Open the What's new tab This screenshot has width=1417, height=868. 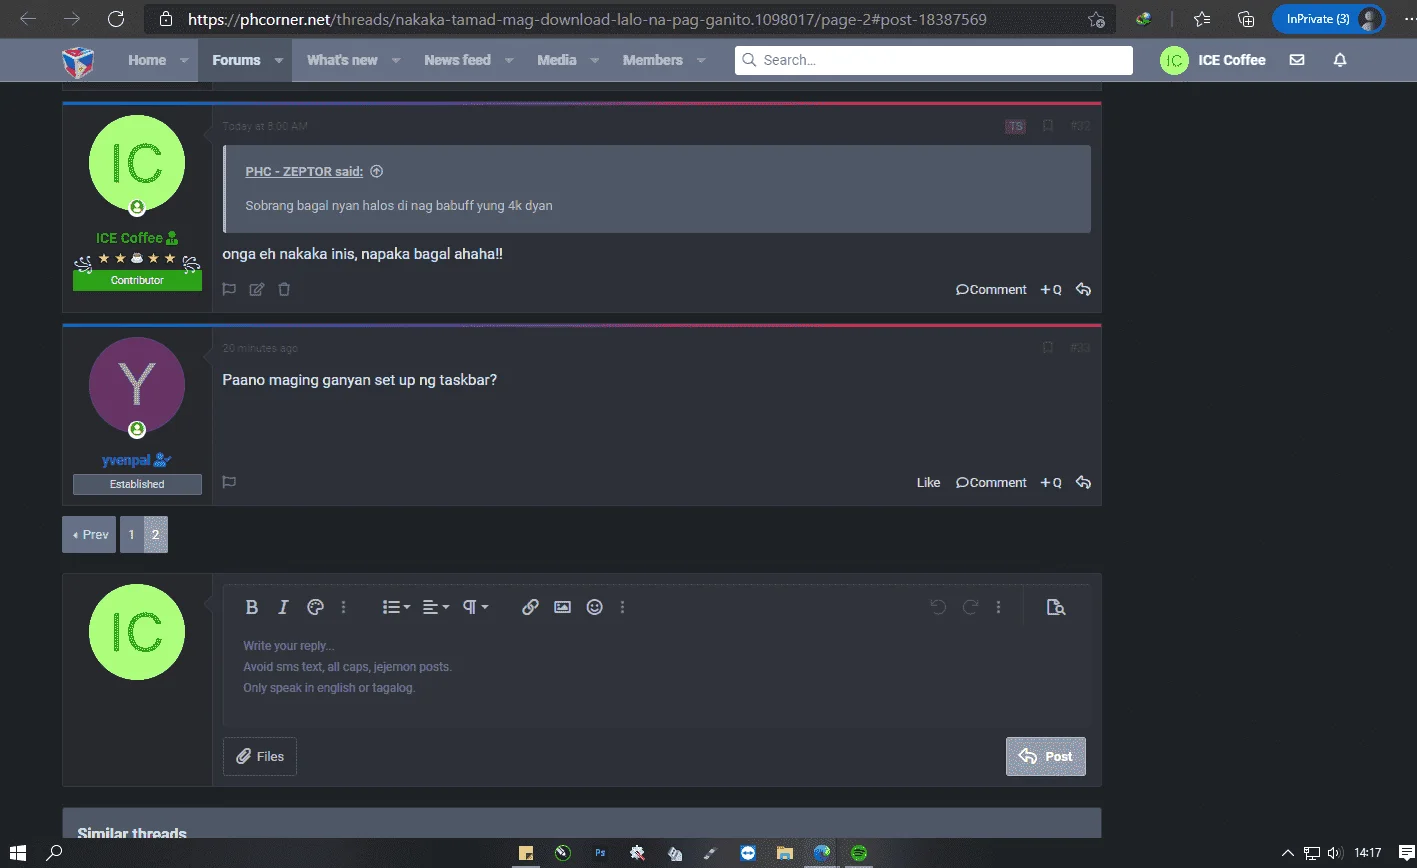(x=342, y=60)
